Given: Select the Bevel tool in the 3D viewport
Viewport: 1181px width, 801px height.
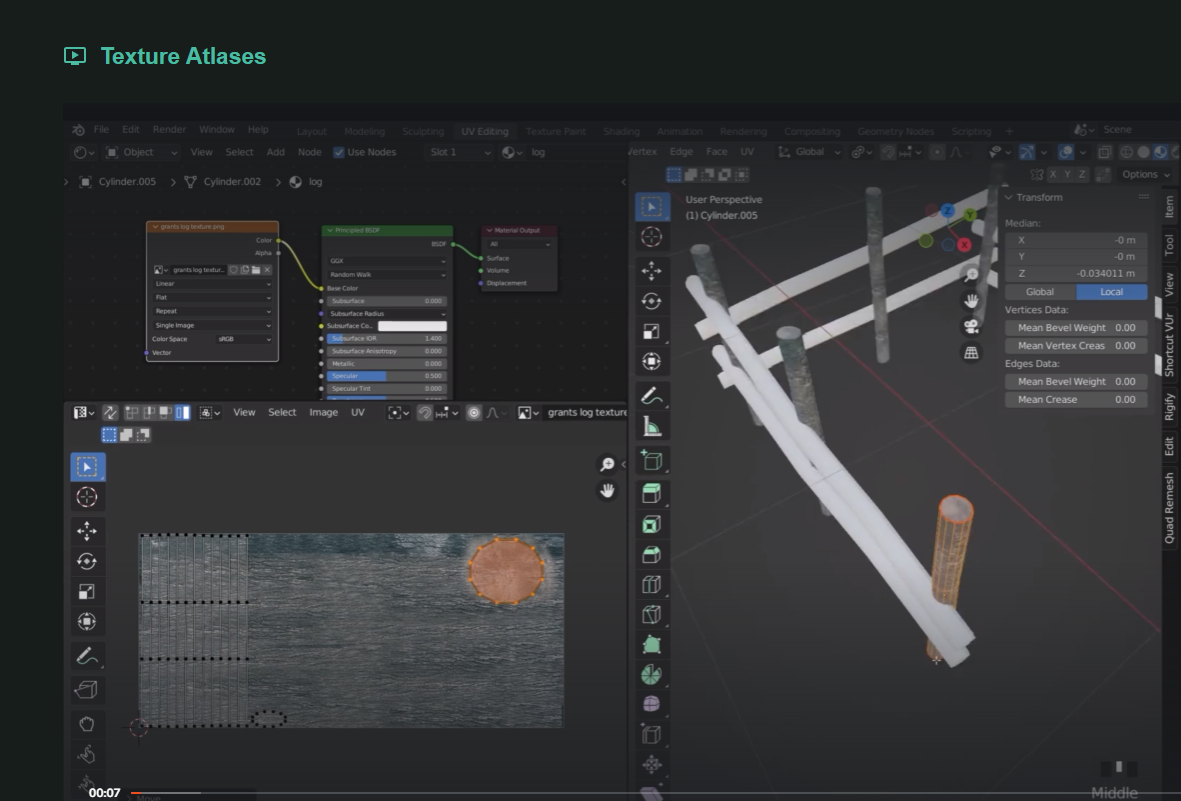Looking at the screenshot, I should (651, 554).
